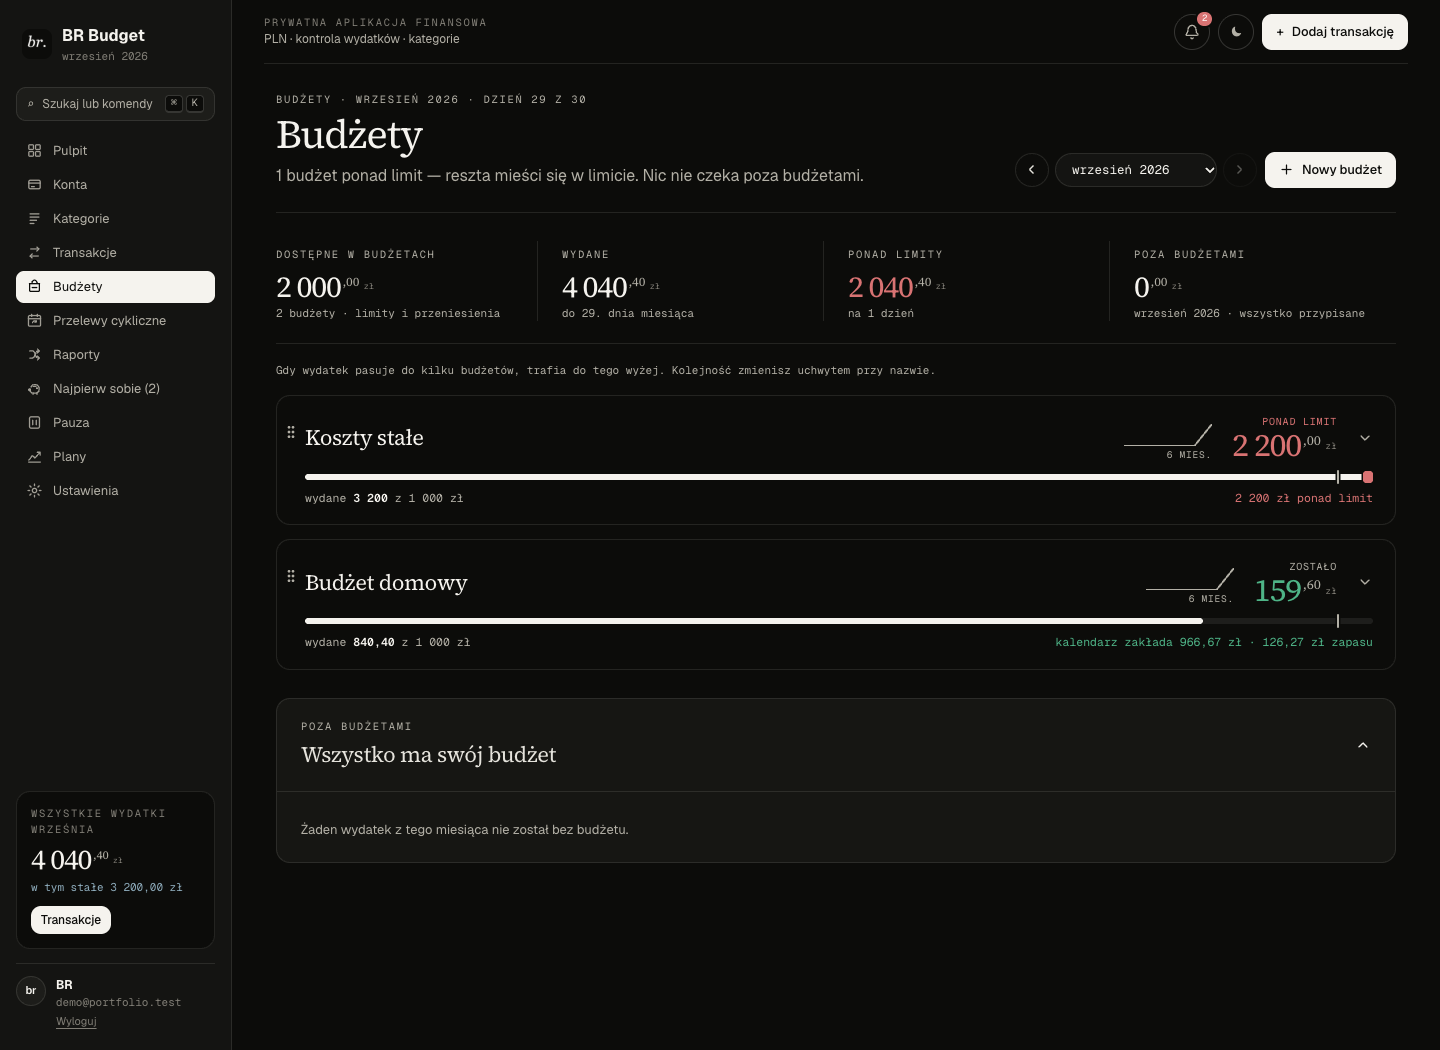Open the BR Budget logo
The image size is (1440, 1050).
click(x=37, y=43)
